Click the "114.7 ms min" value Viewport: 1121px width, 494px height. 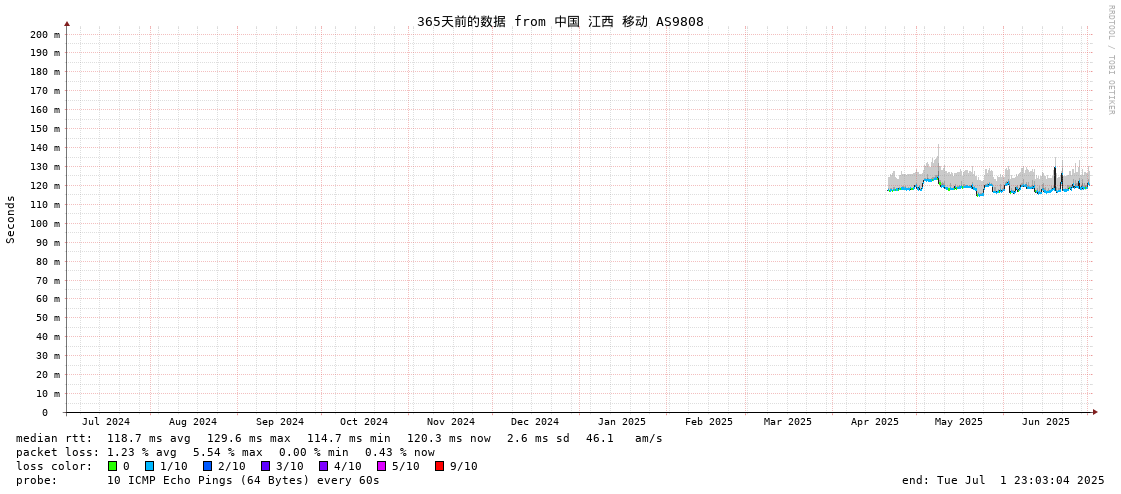tap(349, 438)
